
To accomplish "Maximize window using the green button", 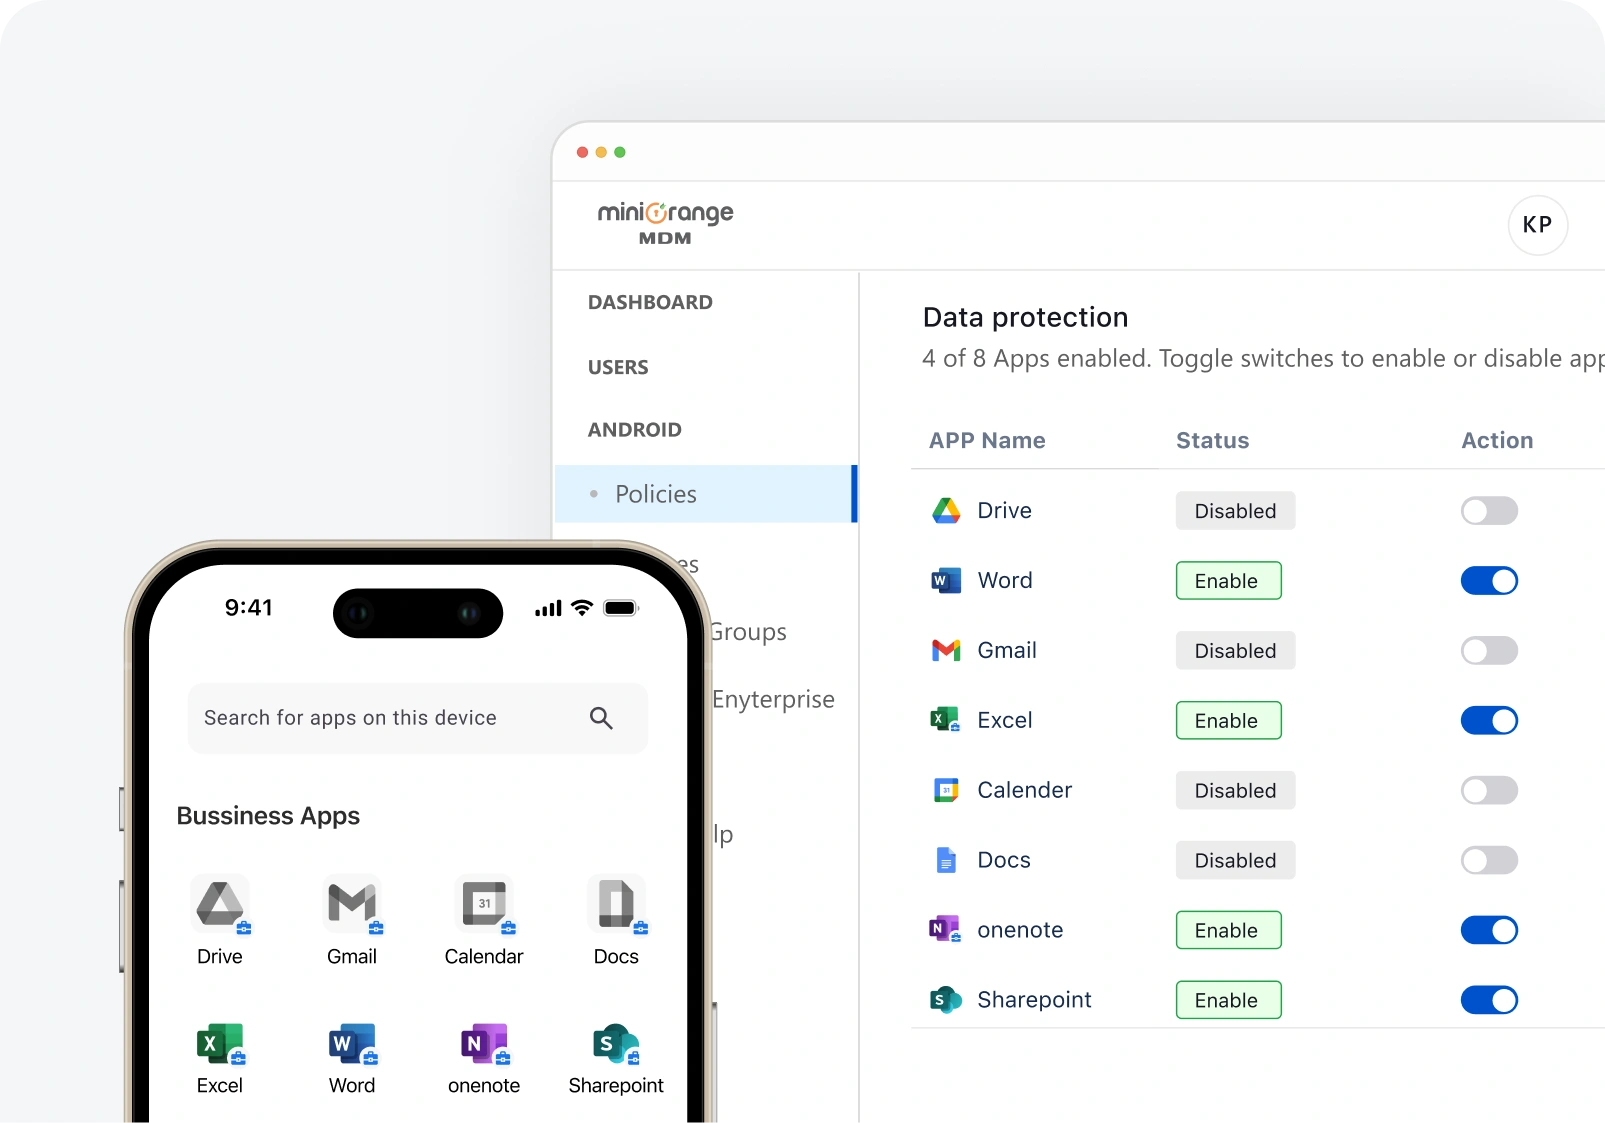I will (x=620, y=152).
